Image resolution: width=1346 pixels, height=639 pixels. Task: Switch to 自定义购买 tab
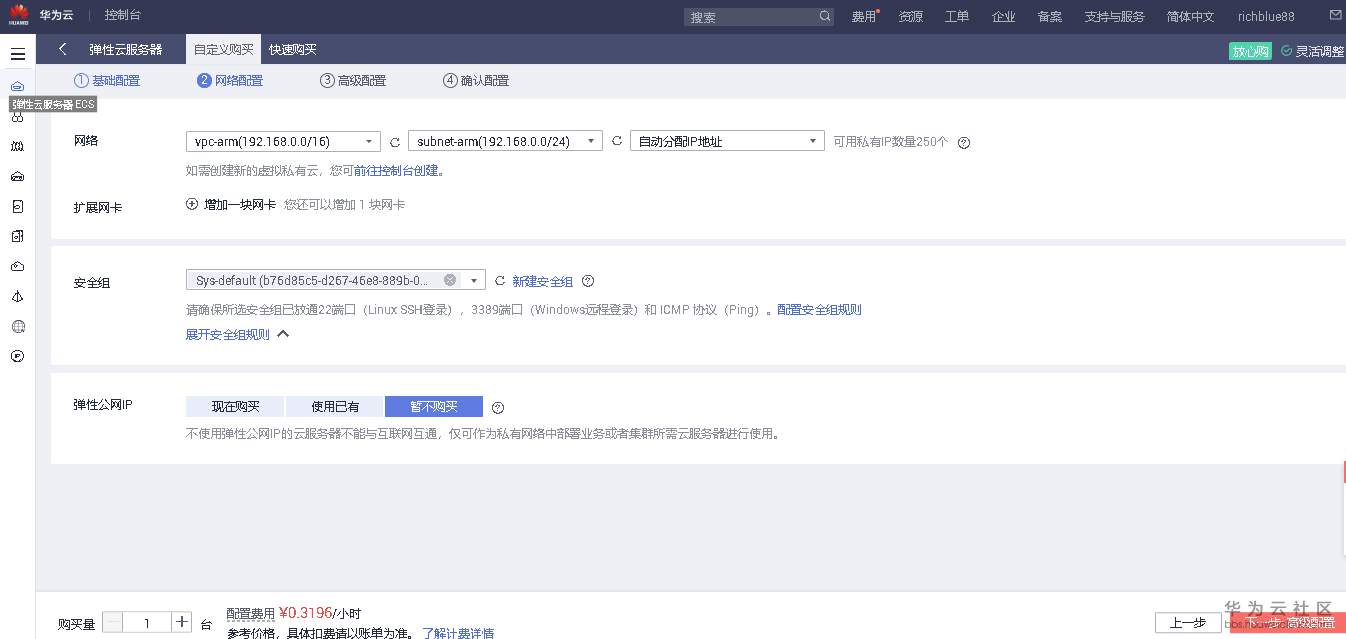pos(224,49)
